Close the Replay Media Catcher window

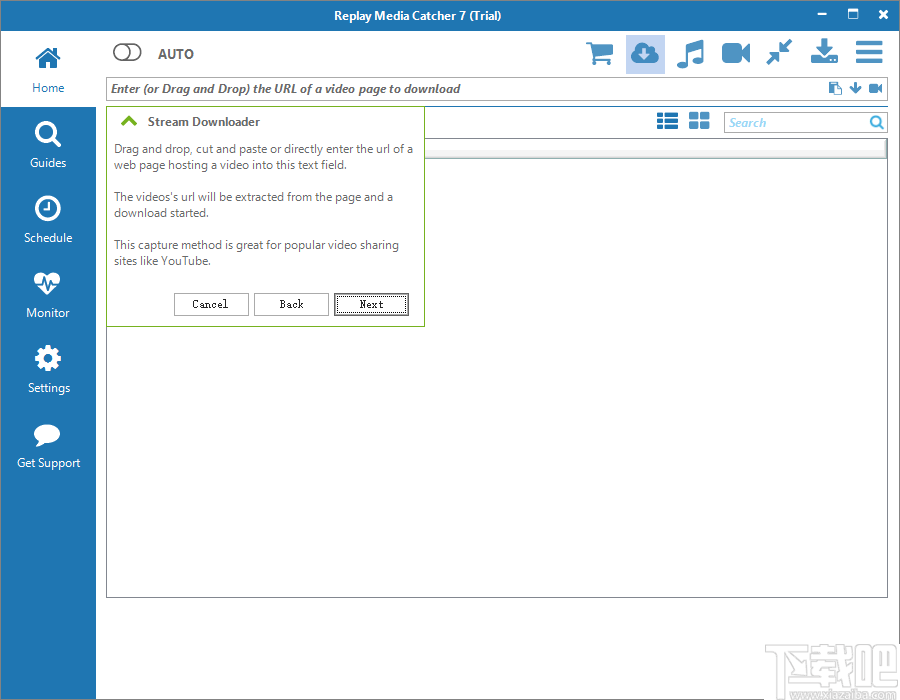click(883, 14)
